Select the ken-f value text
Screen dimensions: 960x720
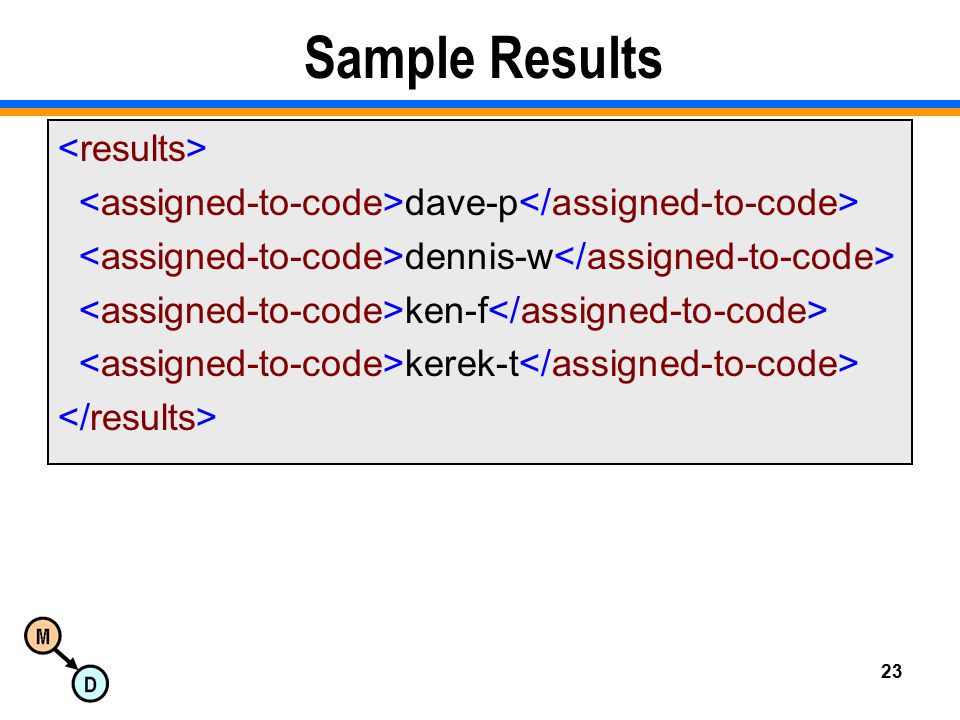pyautogui.click(x=446, y=310)
